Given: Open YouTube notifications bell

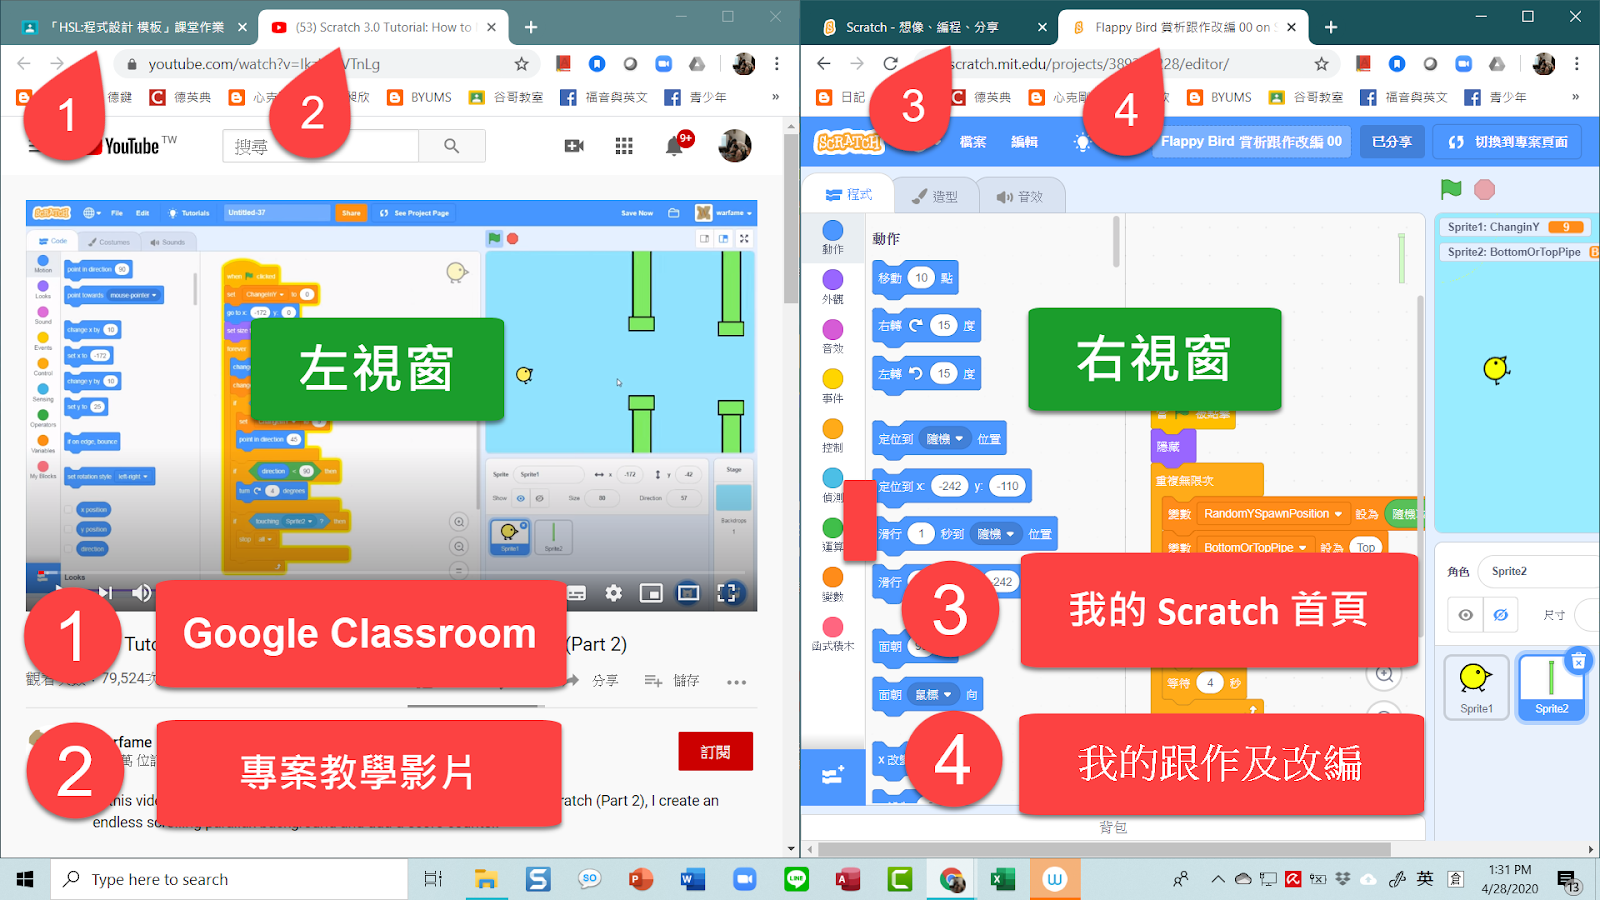Looking at the screenshot, I should click(675, 146).
